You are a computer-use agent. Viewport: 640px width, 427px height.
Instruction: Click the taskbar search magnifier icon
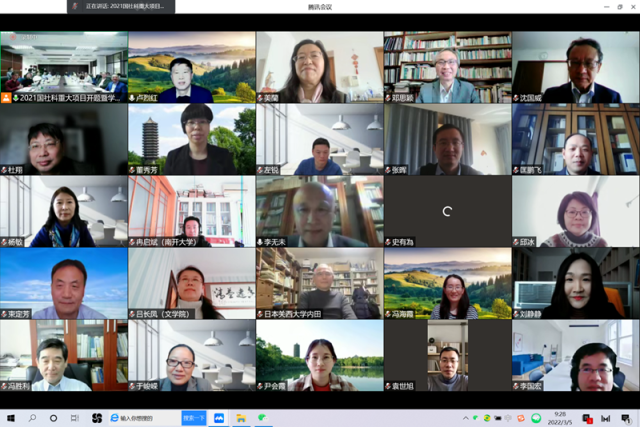coord(33,418)
